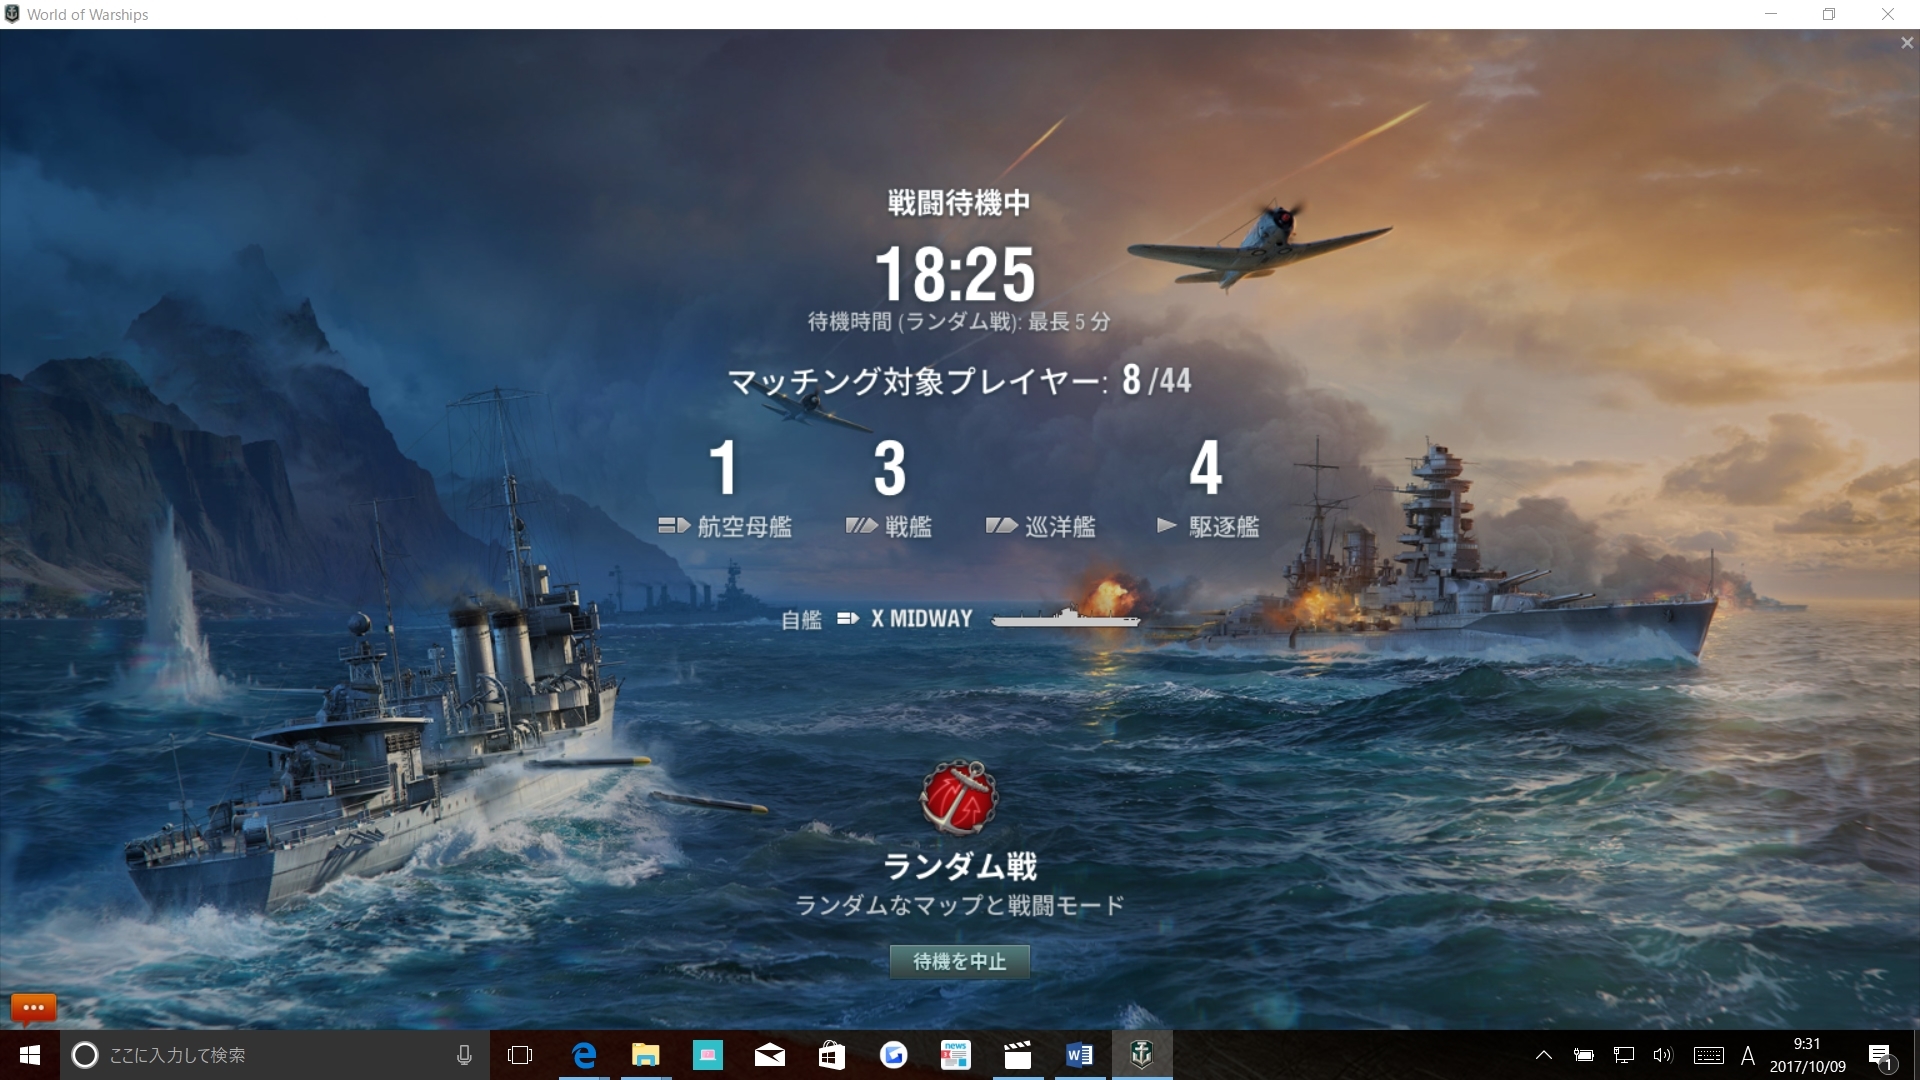Expand hidden system tray icons chevron
Screen dimensions: 1920x1080
tap(1543, 1055)
